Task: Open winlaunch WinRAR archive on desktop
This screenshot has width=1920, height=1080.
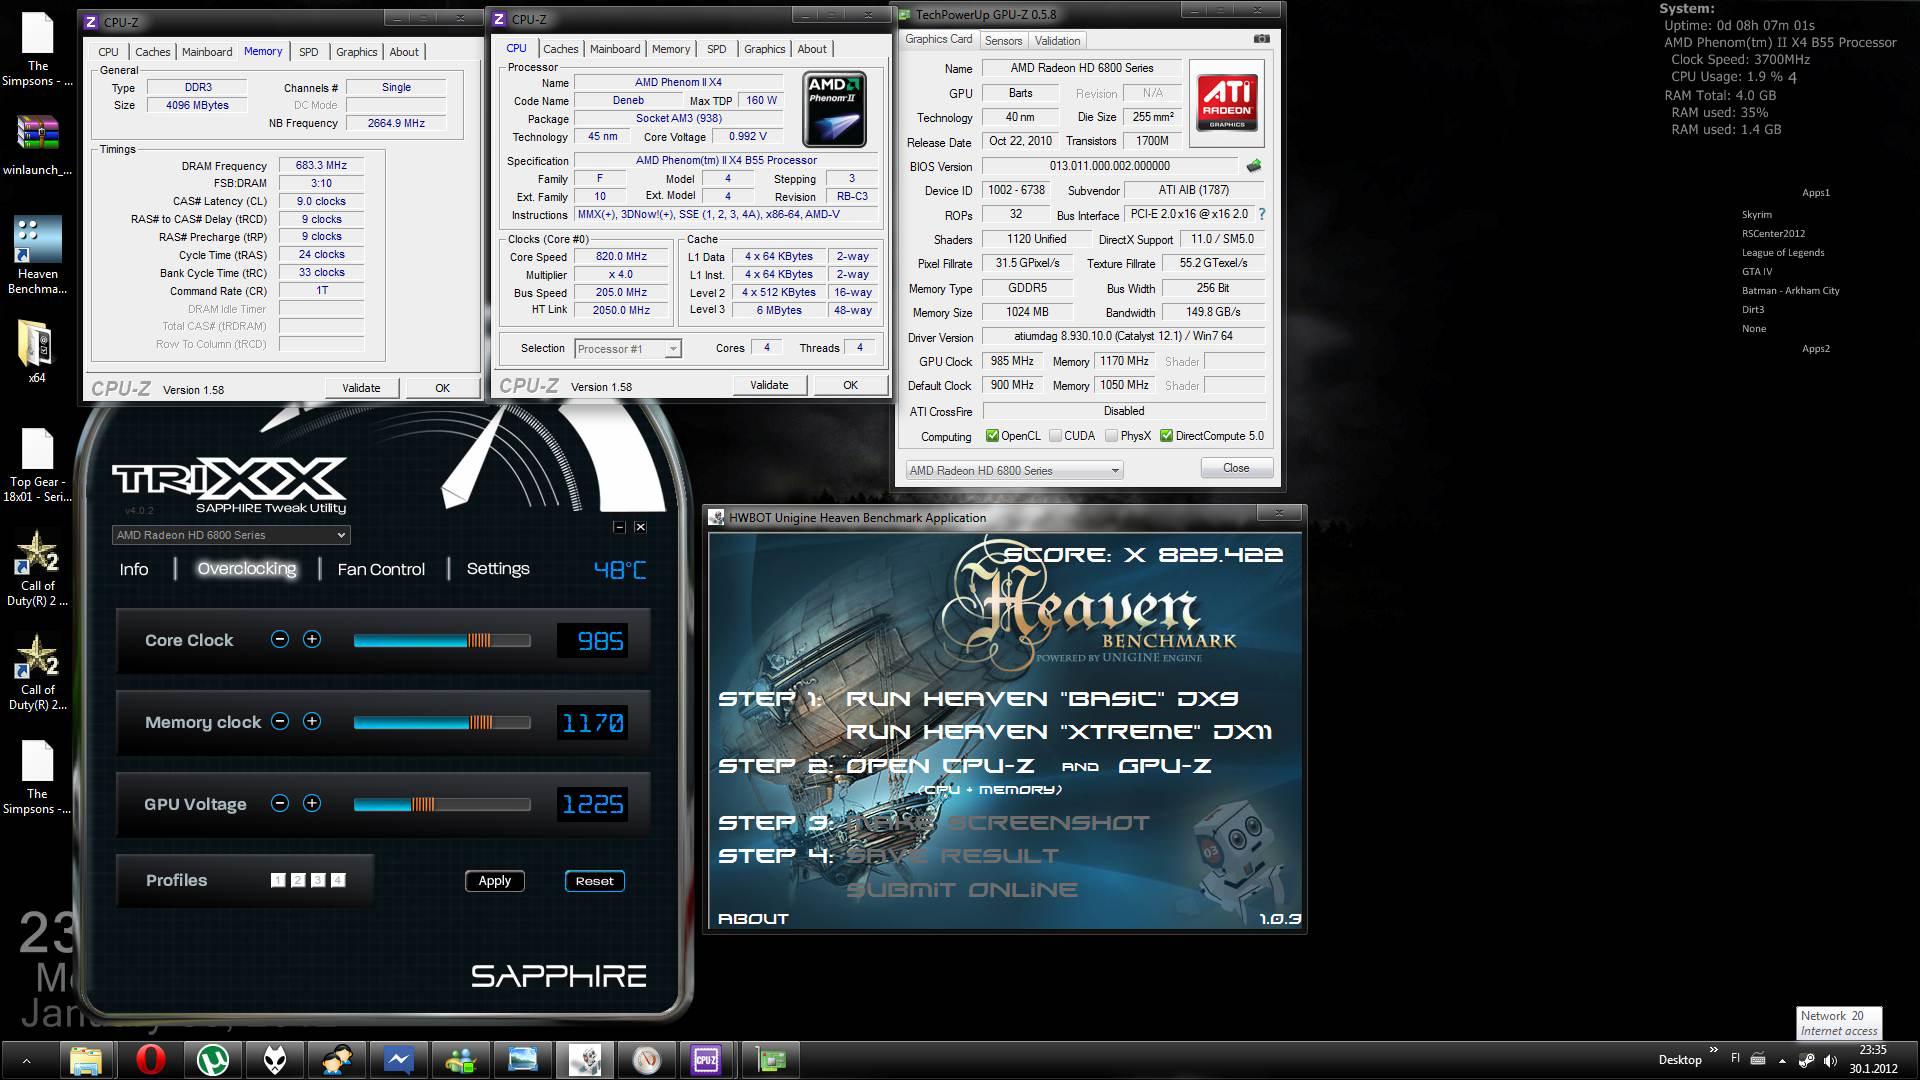Action: (x=37, y=145)
